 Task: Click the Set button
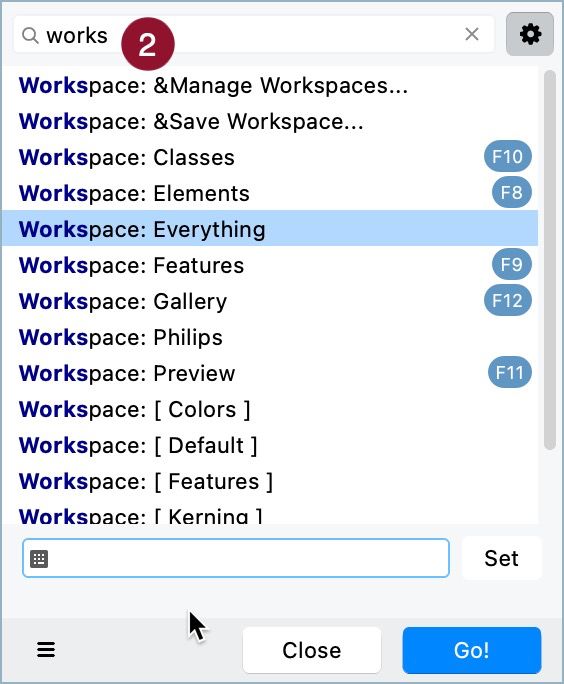pos(502,558)
